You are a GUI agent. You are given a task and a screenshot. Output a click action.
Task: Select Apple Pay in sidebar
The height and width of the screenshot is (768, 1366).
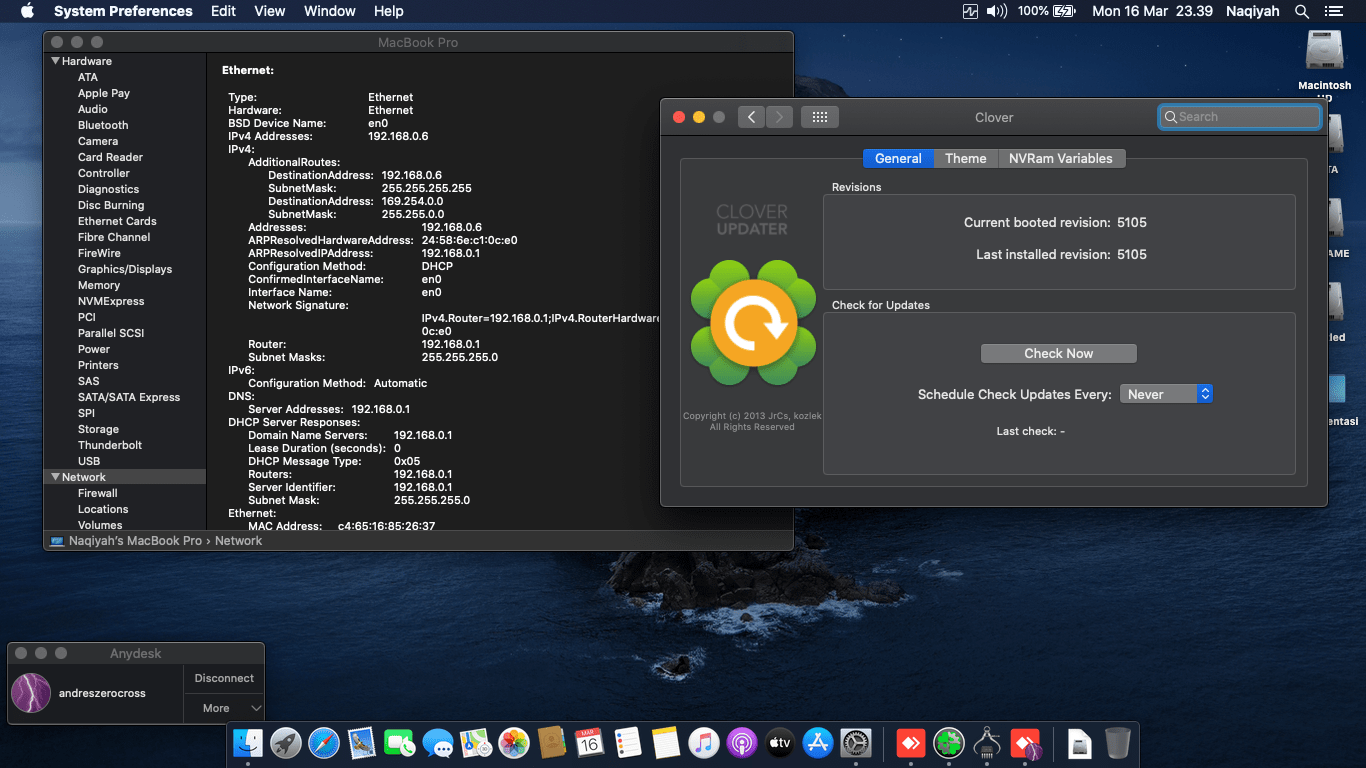[104, 93]
